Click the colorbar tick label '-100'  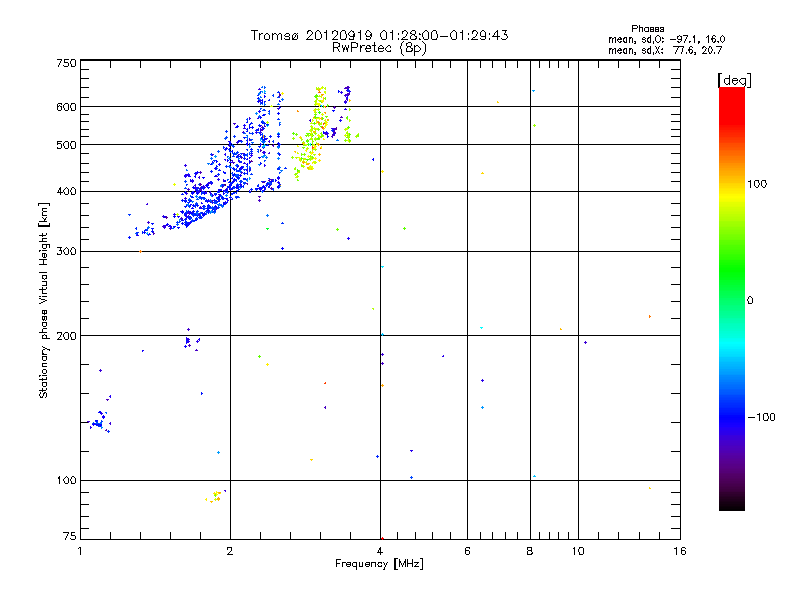coord(761,417)
